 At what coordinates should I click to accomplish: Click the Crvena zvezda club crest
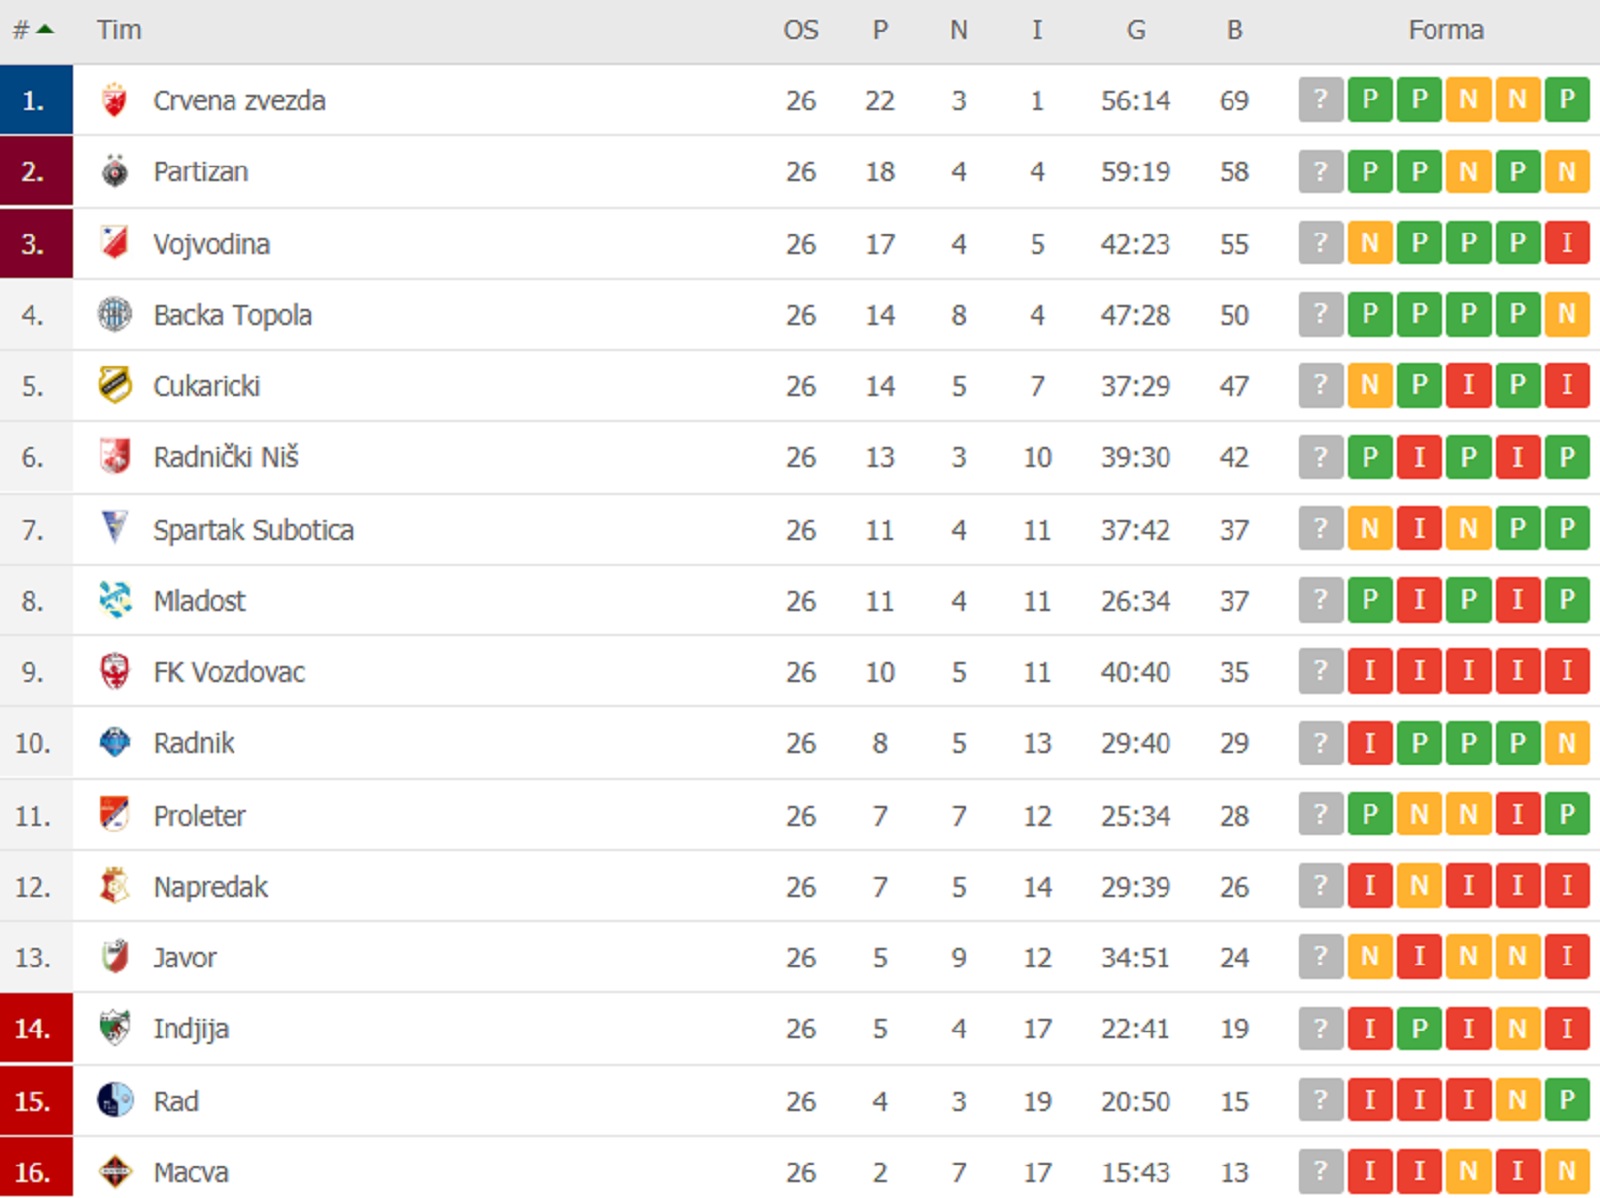point(115,100)
